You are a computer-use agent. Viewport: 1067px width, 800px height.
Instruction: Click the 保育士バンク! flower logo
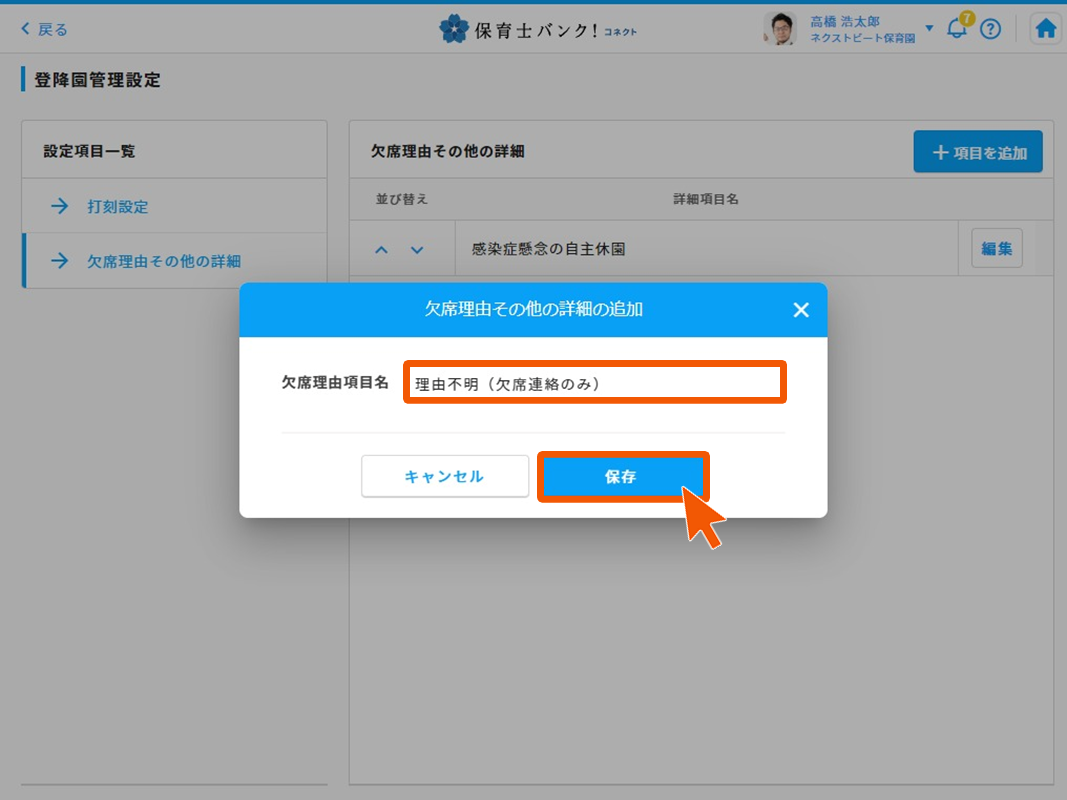tap(454, 29)
